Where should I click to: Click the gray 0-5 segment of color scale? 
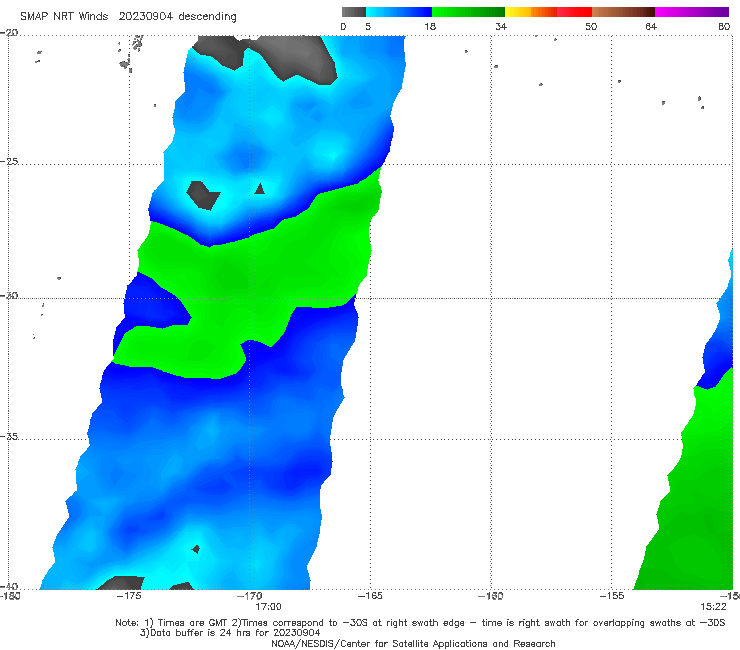pyautogui.click(x=354, y=12)
